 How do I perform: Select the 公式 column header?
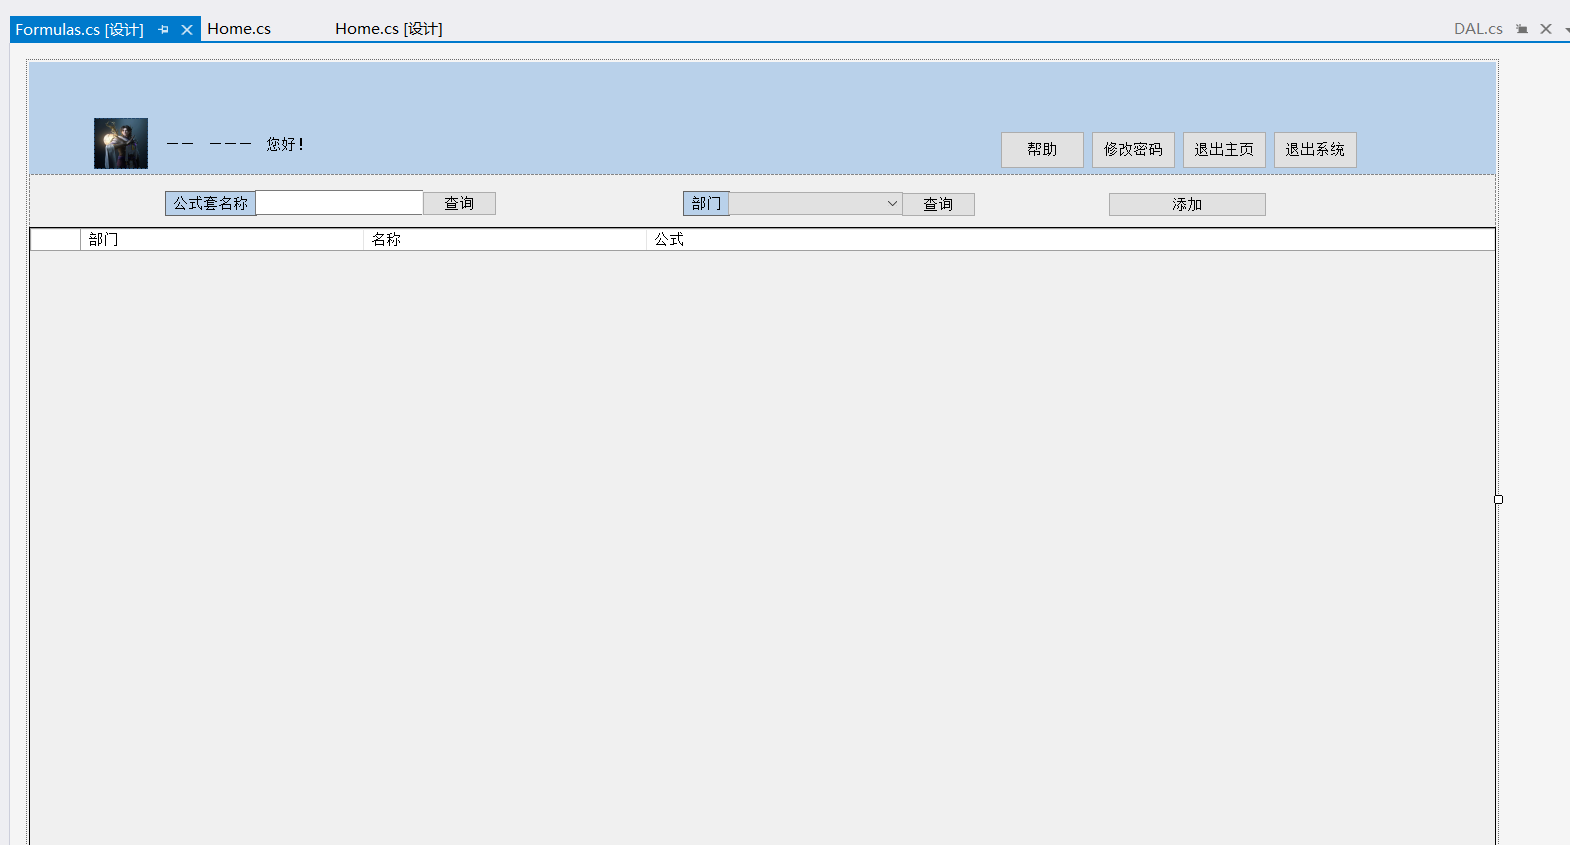[x=1070, y=240]
